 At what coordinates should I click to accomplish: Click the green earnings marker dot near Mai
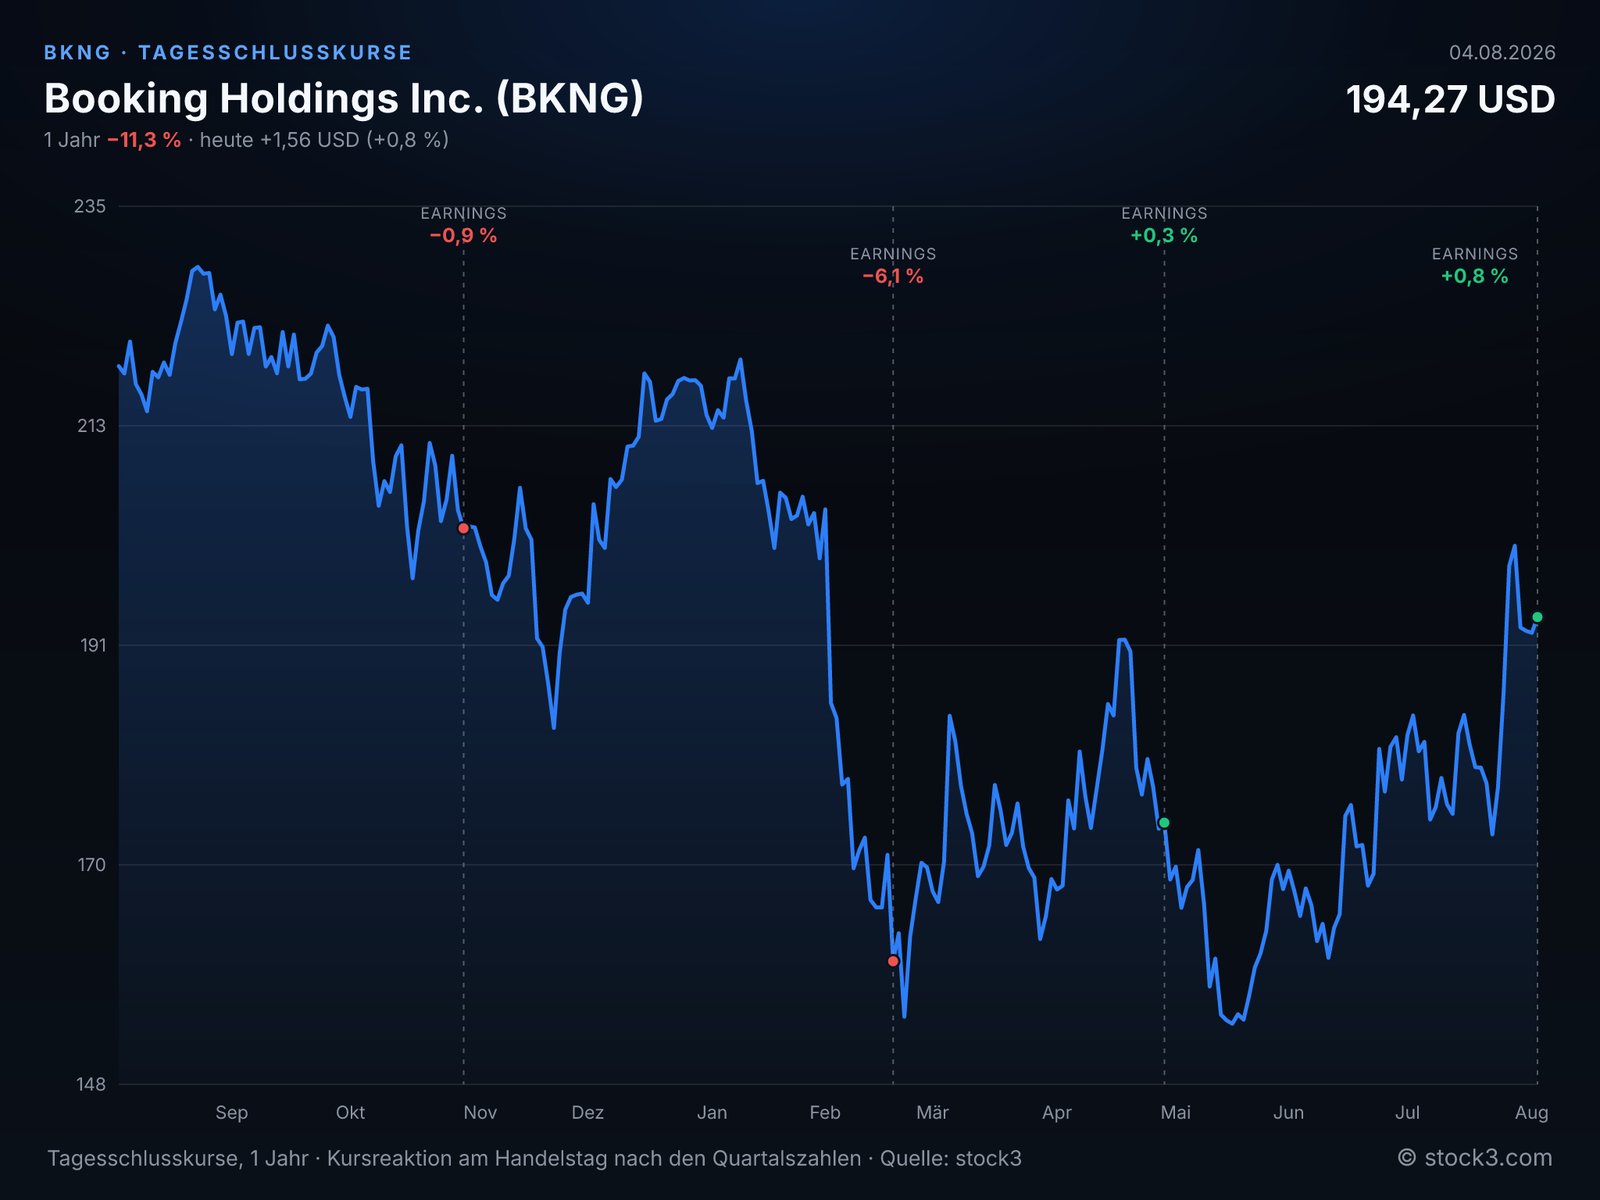coord(1164,823)
